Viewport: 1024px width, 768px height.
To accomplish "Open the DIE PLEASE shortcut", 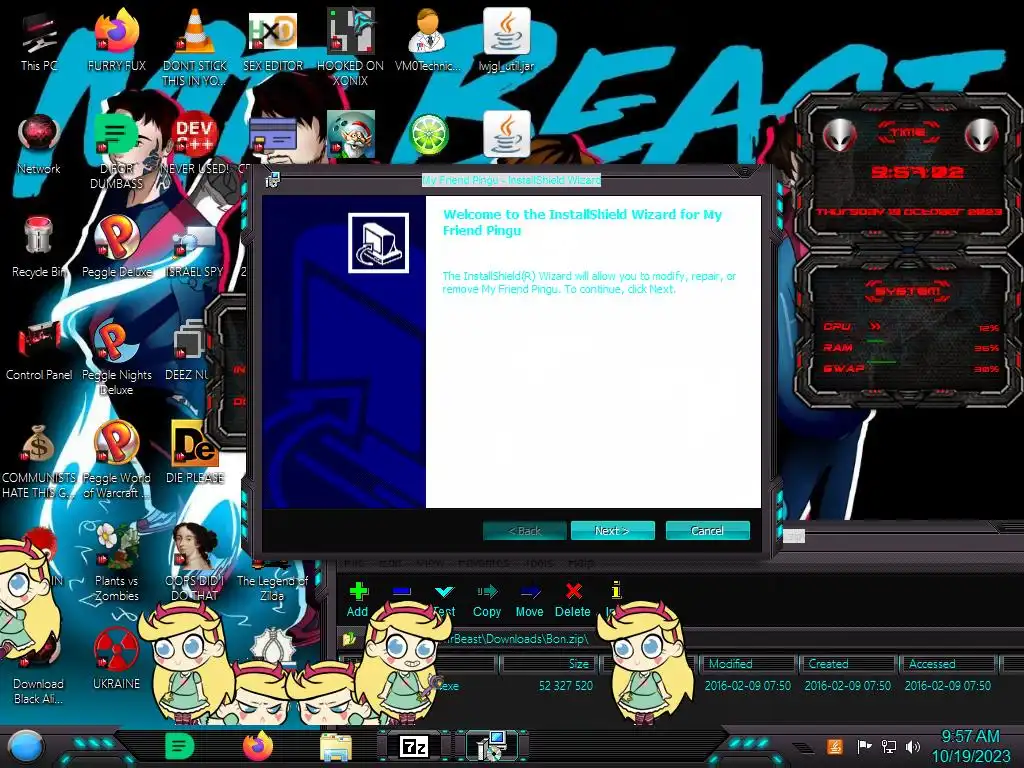I will [x=195, y=452].
